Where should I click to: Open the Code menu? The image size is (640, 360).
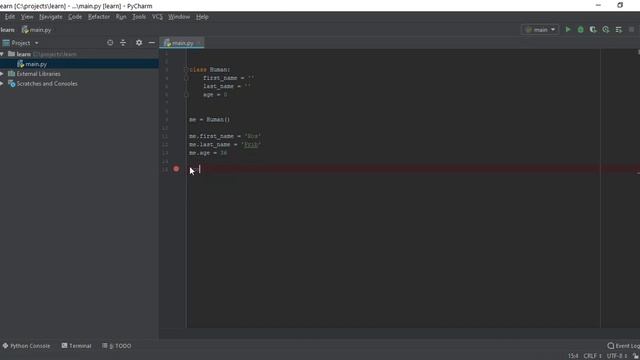[x=75, y=17]
